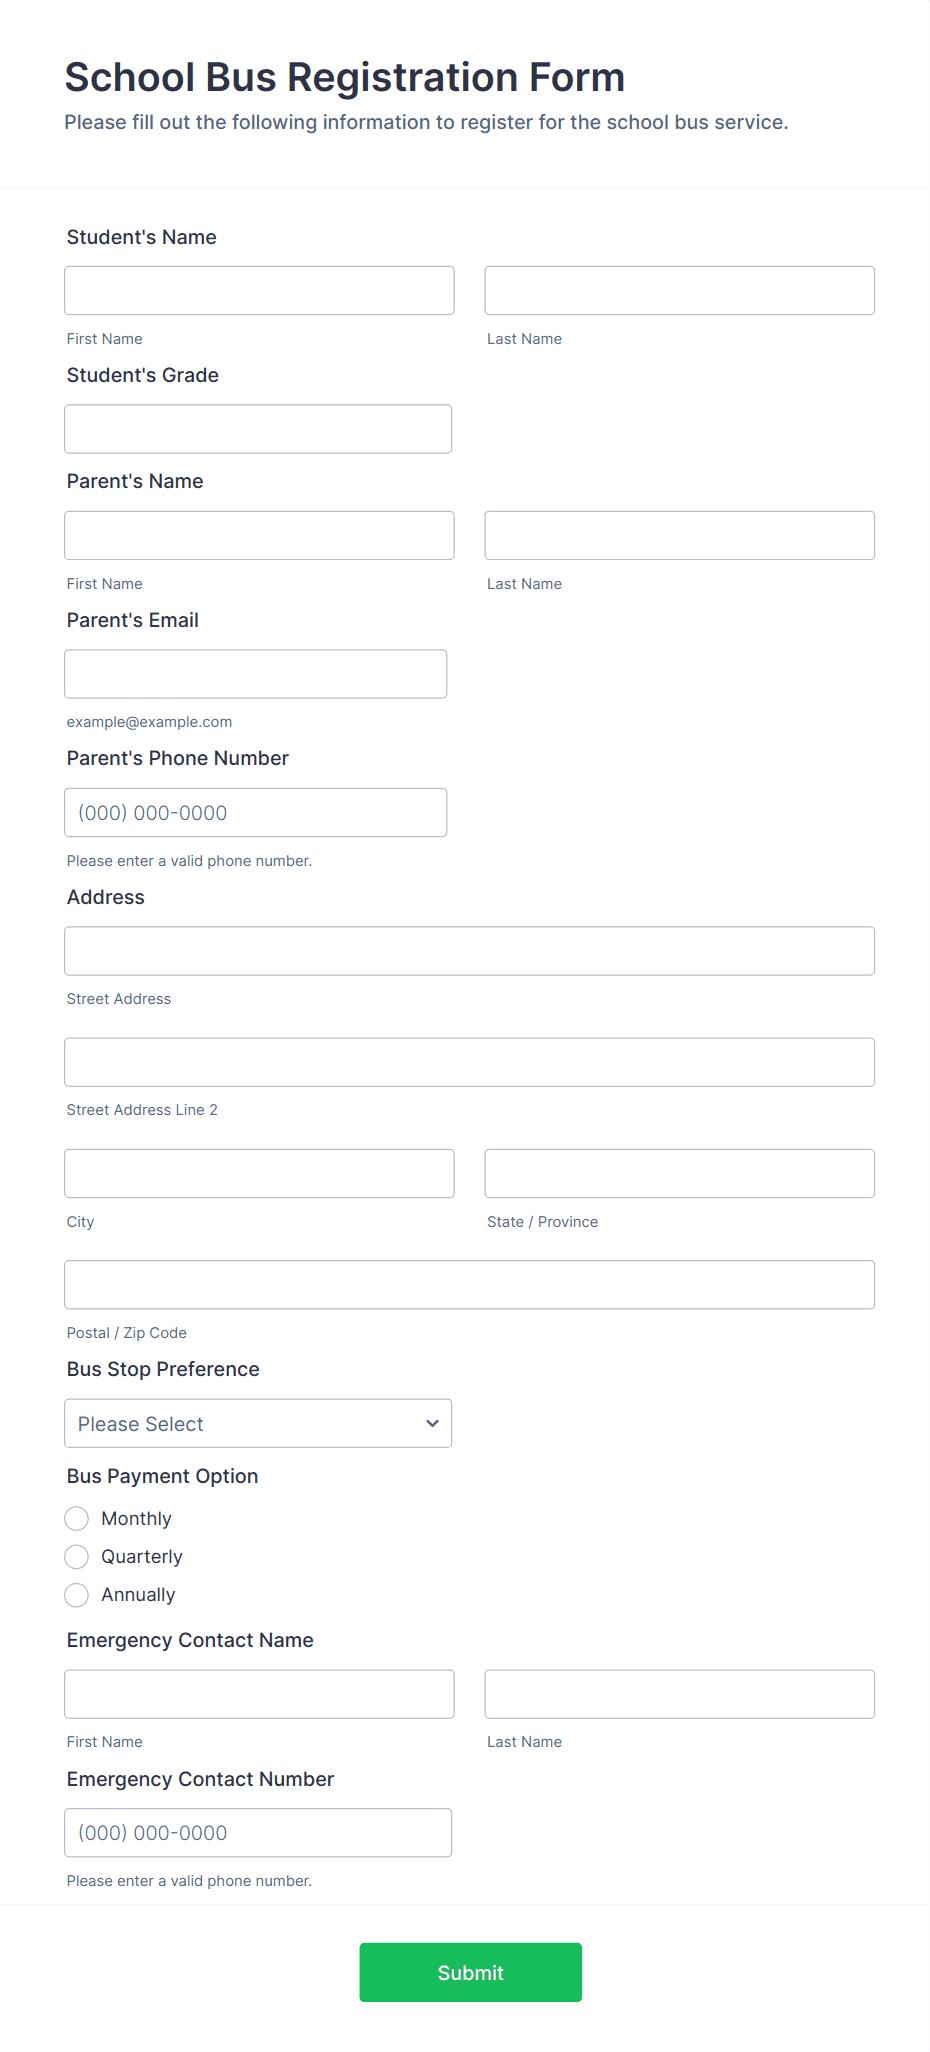Click the State / Province field
930x2052 pixels.
pos(679,1173)
